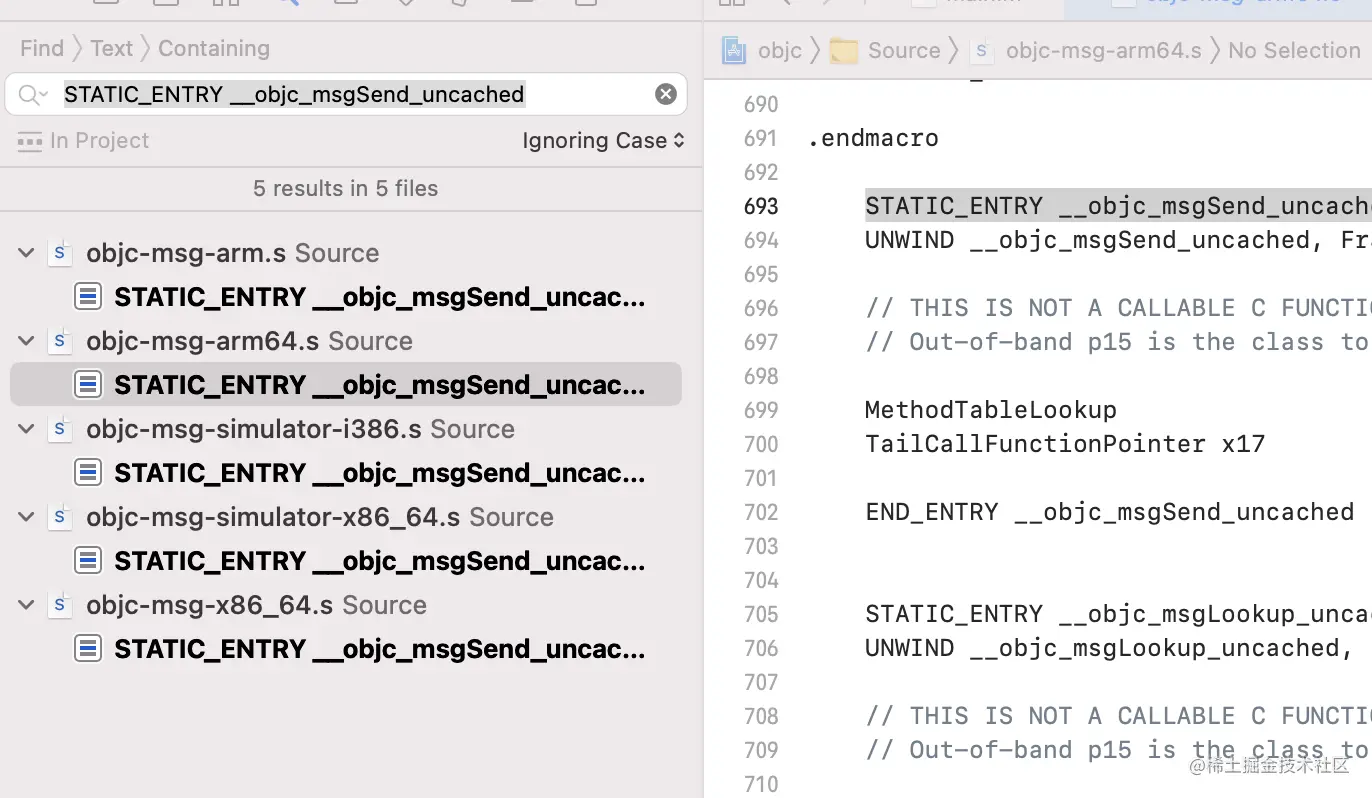This screenshot has width=1372, height=798.
Task: Collapse the objc-msg-x86_64.s result group
Action: [27, 605]
